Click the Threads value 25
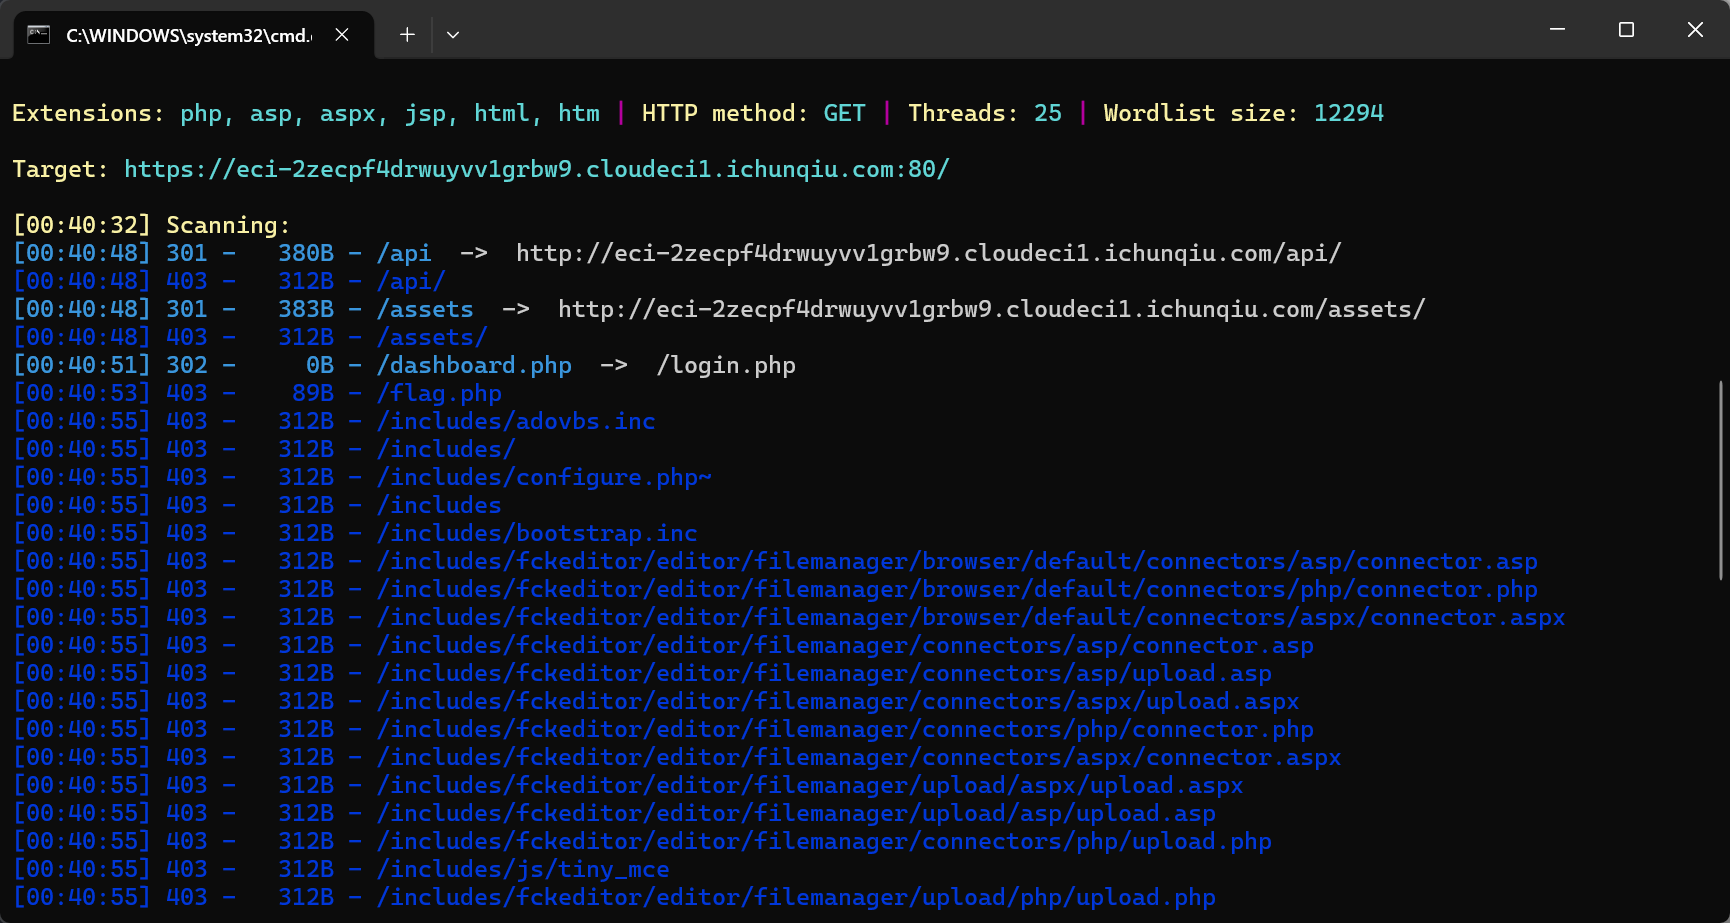The height and width of the screenshot is (923, 1730). pyautogui.click(x=1048, y=113)
